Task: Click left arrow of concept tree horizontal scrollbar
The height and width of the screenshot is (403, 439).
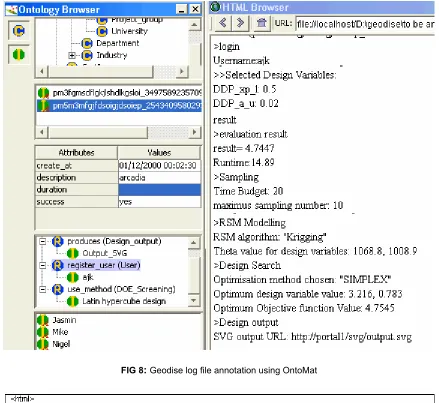Action: click(42, 71)
